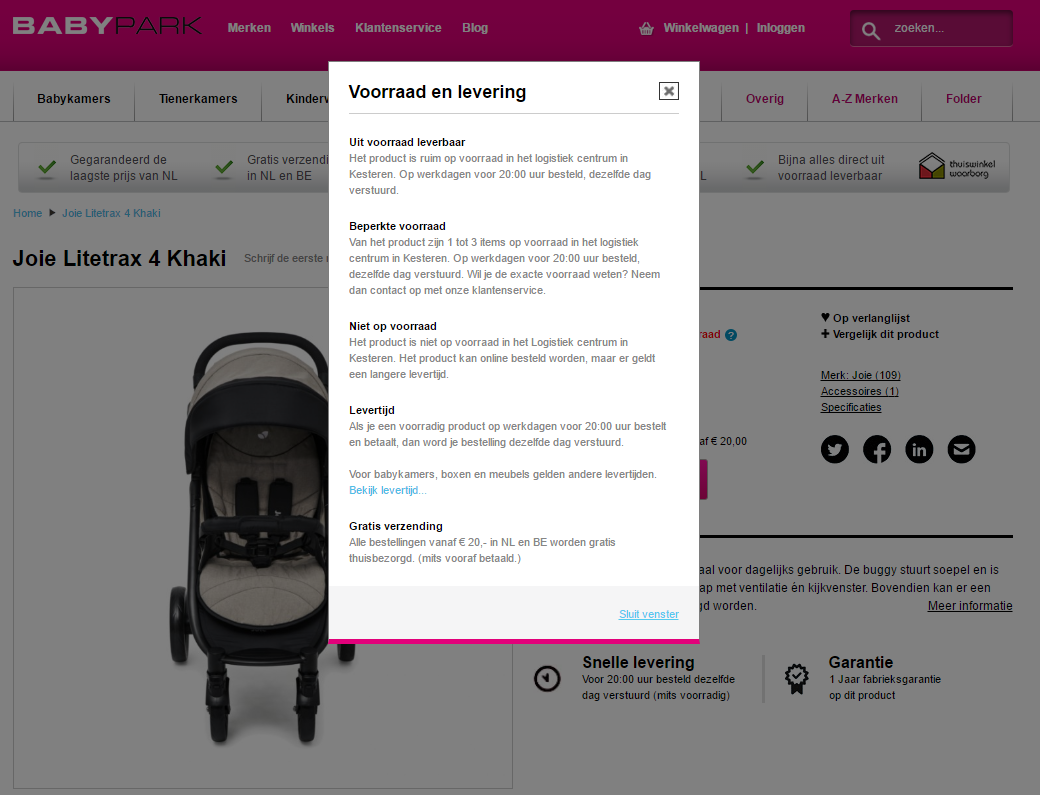Open the Bekijk levertijd link
1040x795 pixels.
click(x=387, y=490)
